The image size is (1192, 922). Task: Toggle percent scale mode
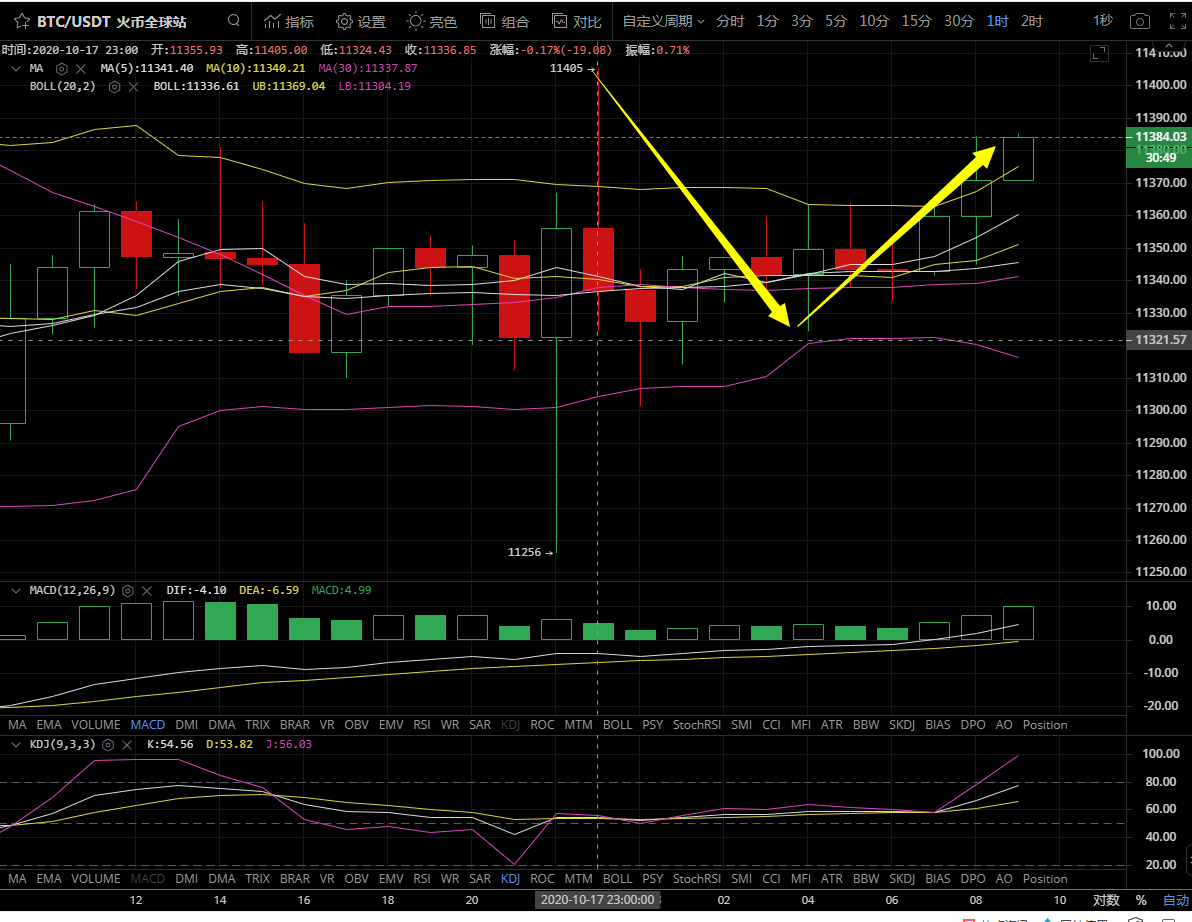pyautogui.click(x=1141, y=900)
